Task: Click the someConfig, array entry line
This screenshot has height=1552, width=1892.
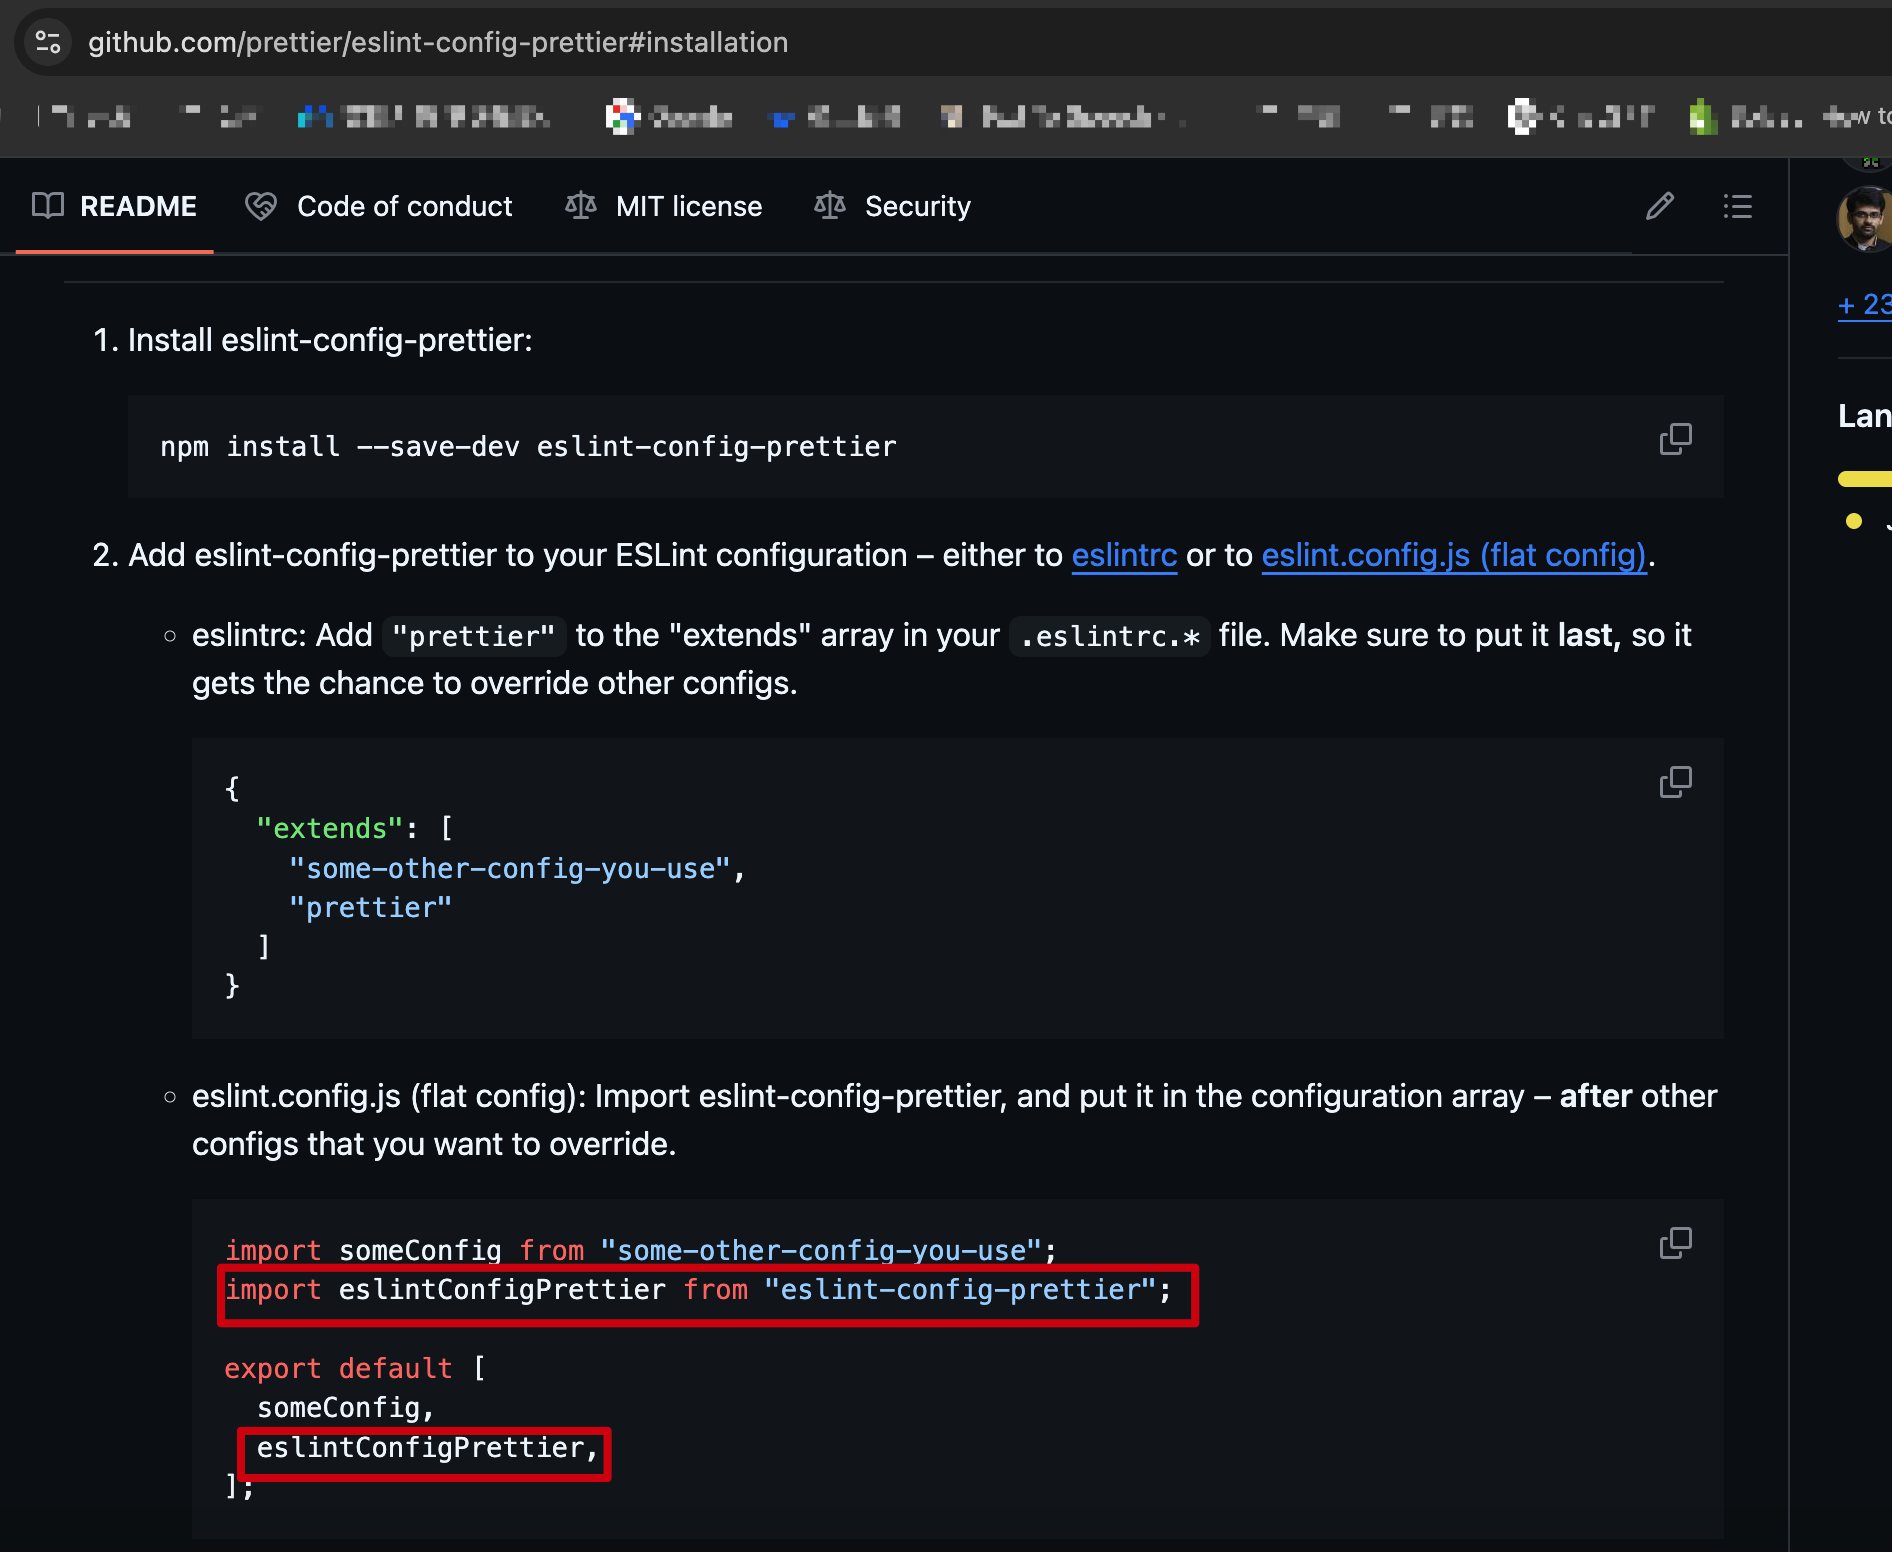Action: pos(345,1408)
